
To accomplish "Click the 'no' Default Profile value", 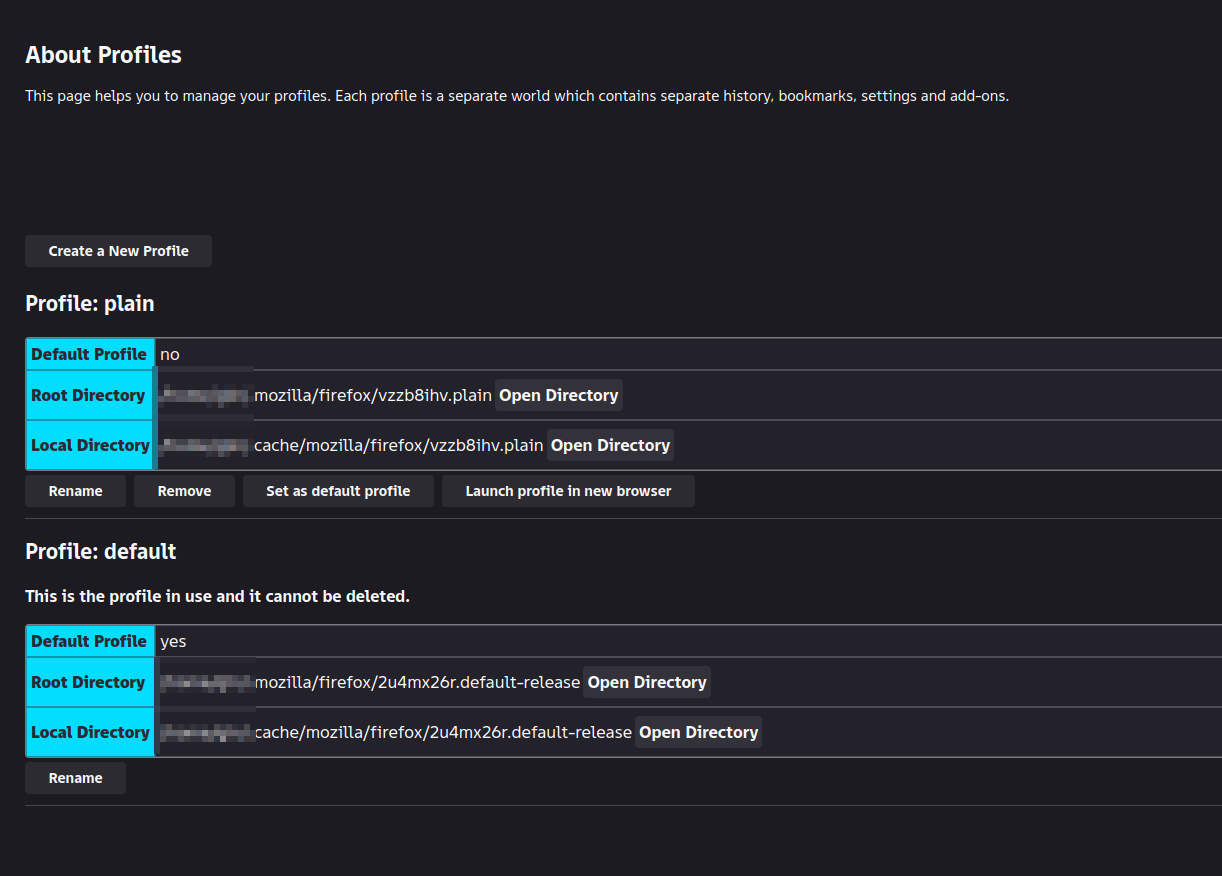I will coord(170,354).
